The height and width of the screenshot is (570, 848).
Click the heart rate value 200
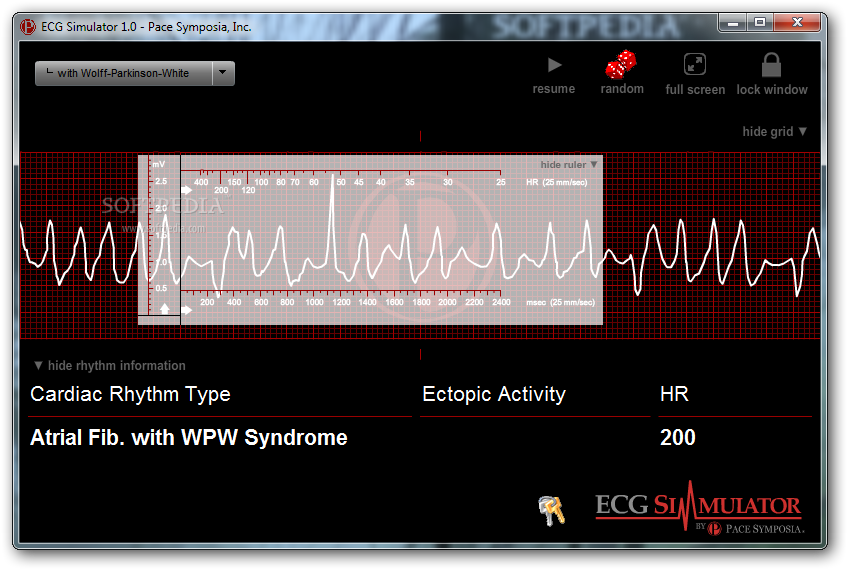click(678, 438)
